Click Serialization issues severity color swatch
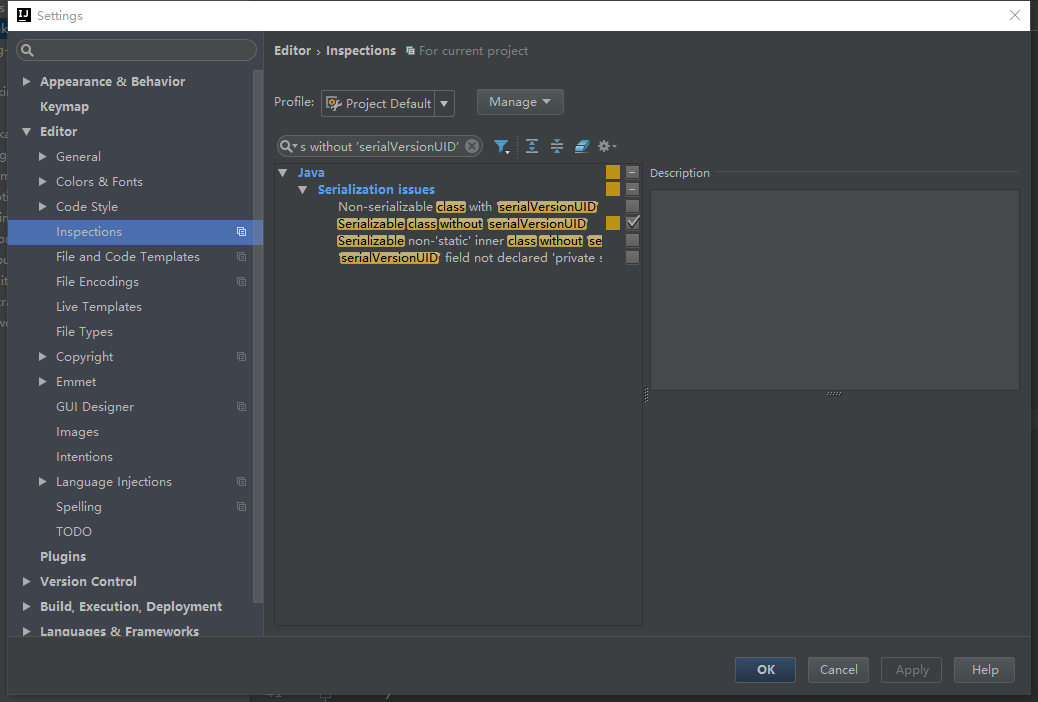1038x702 pixels. (x=613, y=189)
